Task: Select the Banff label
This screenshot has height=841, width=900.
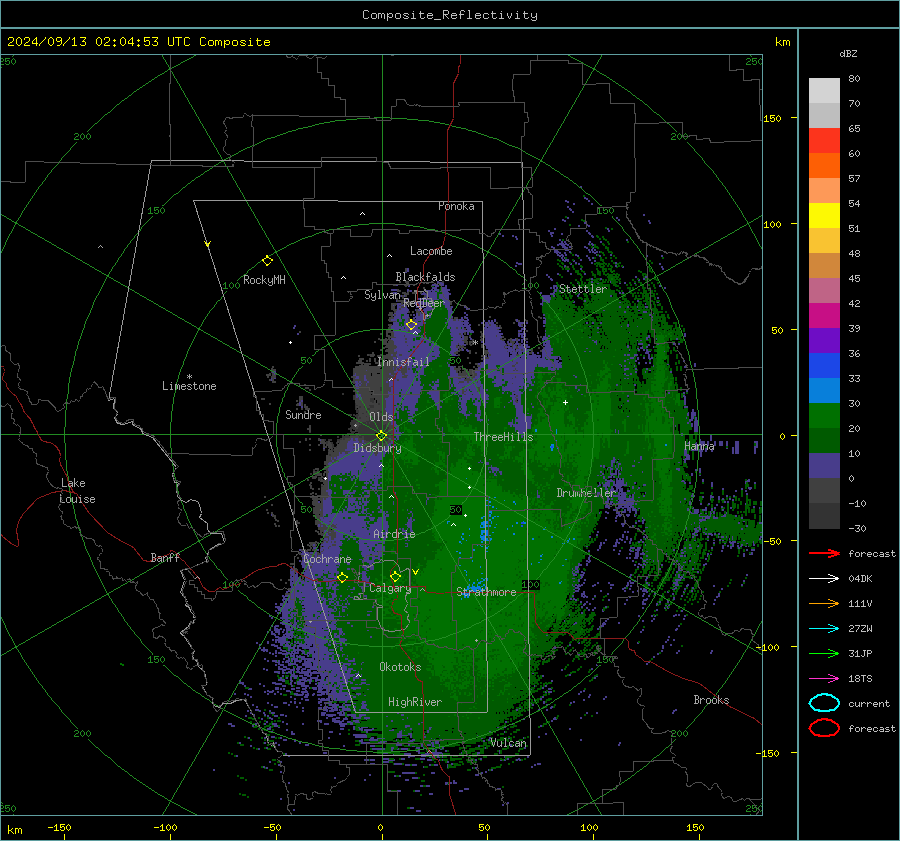Action: [x=165, y=558]
